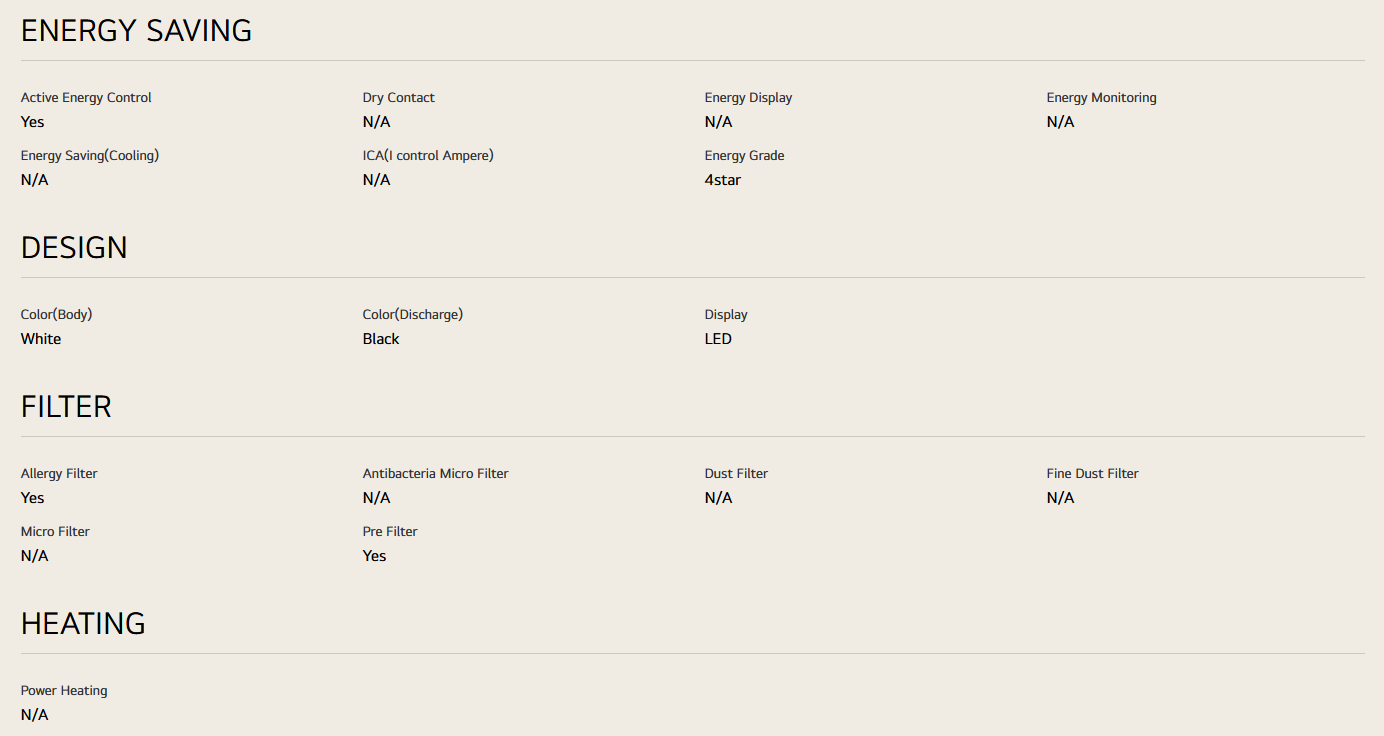Click the Black discharge color value
1384x736 pixels.
tap(381, 339)
